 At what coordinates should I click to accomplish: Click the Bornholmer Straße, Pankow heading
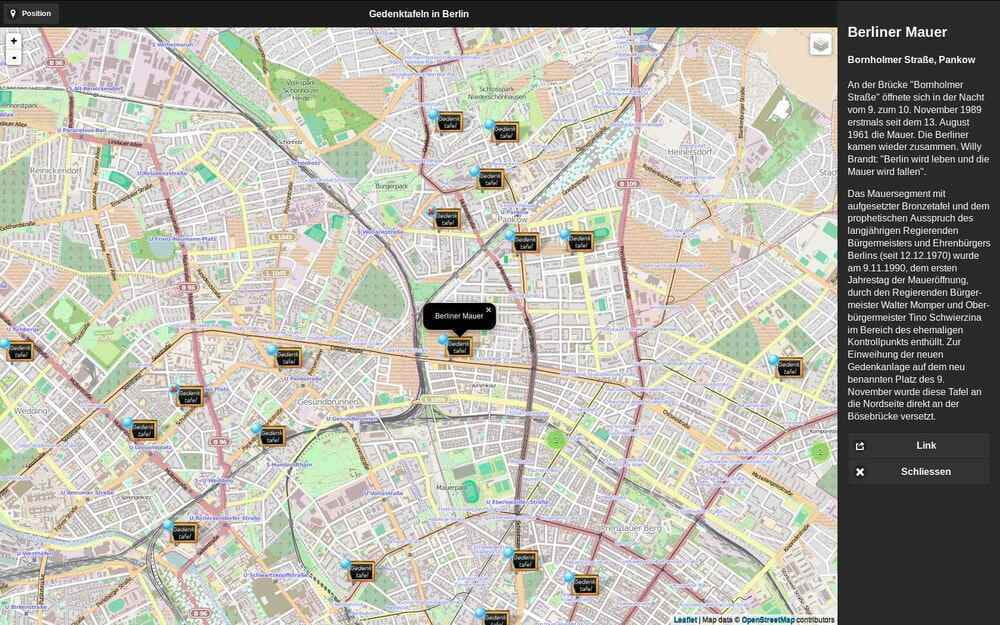point(911,59)
